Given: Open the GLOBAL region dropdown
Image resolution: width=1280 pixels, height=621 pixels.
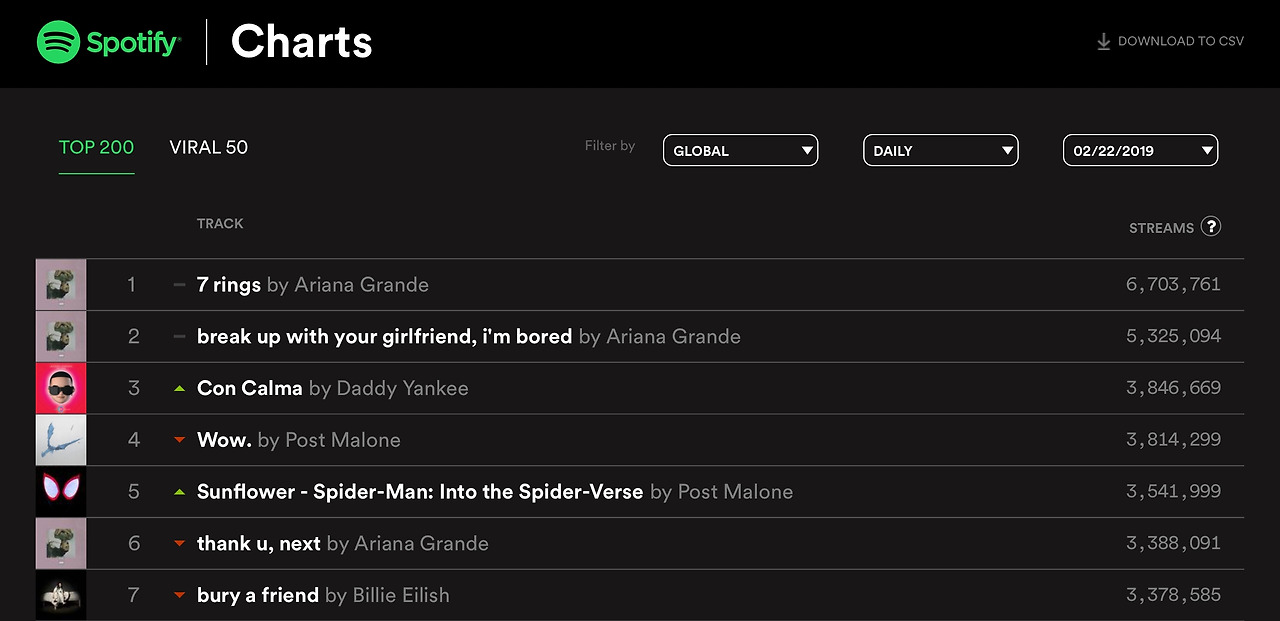Looking at the screenshot, I should [740, 151].
